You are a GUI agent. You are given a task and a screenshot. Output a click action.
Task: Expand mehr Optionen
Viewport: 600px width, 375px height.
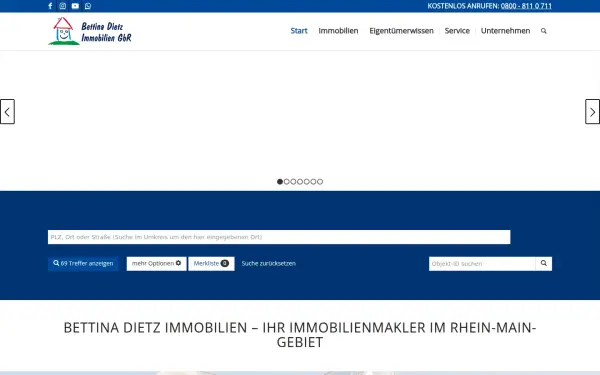[x=157, y=264]
